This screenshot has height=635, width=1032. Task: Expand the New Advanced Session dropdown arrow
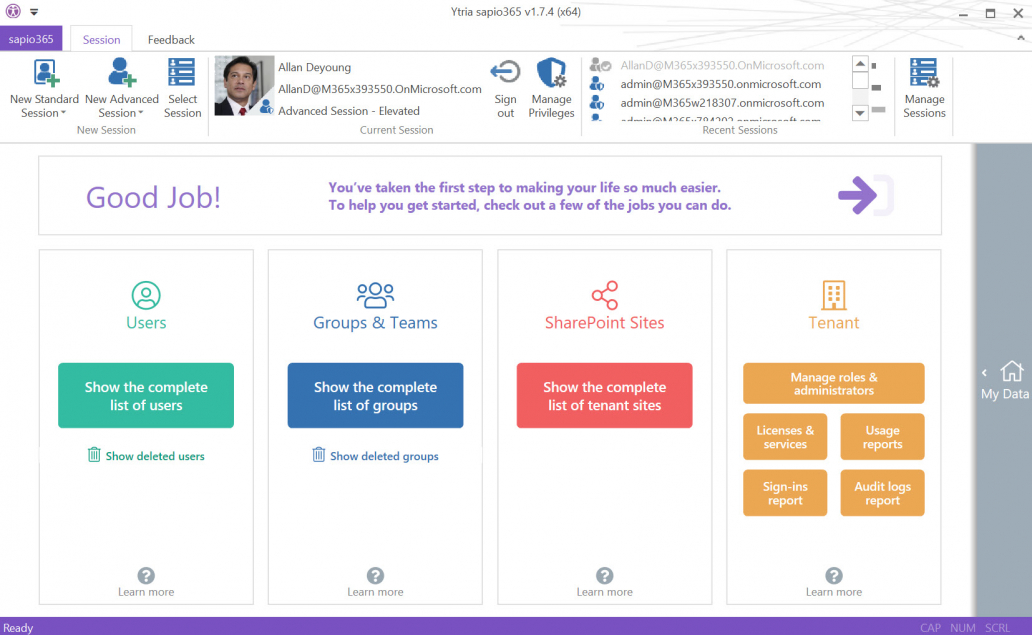140,113
